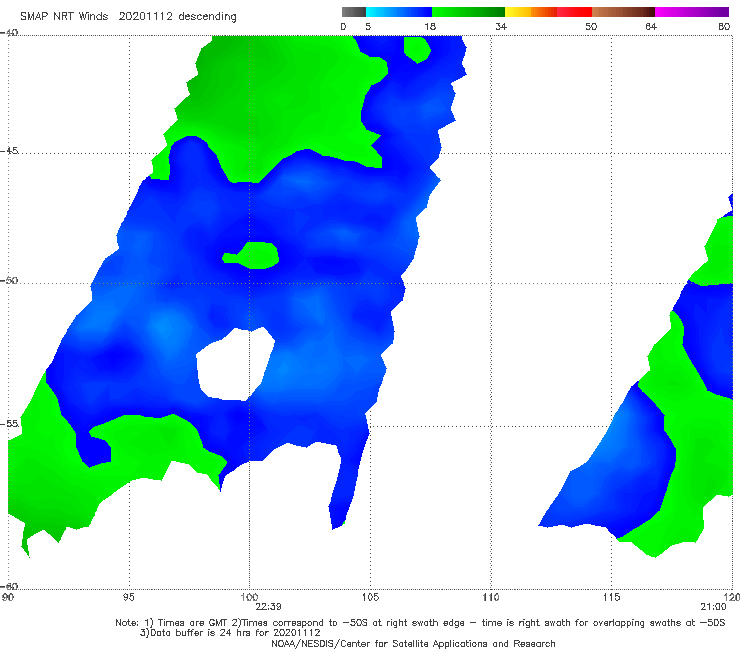
Task: Click the longitude axis label '90'
Action: (7, 597)
